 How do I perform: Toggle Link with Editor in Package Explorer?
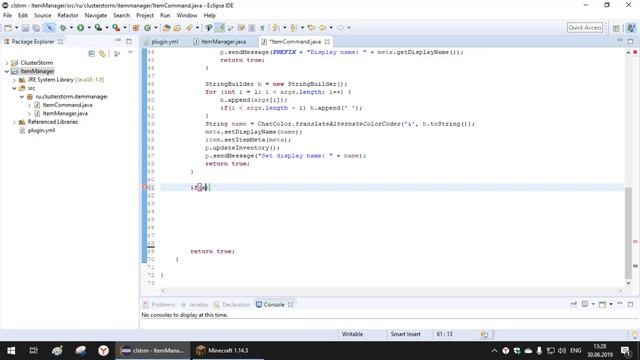click(102, 53)
